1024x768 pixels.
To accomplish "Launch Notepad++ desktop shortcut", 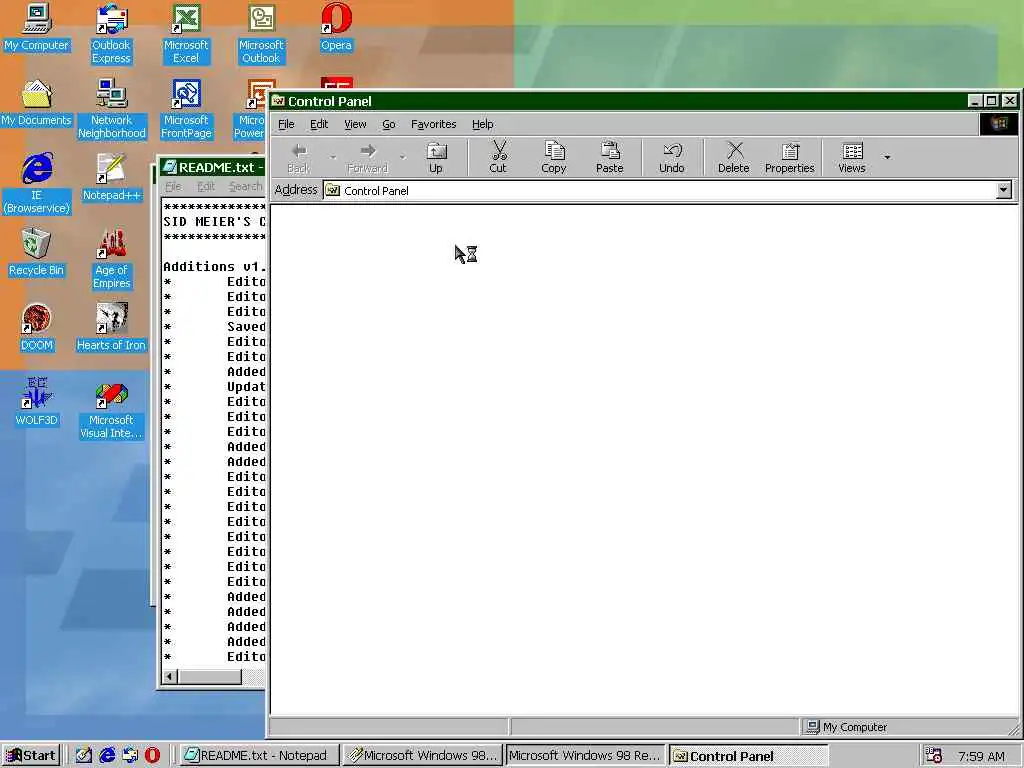I will (111, 178).
